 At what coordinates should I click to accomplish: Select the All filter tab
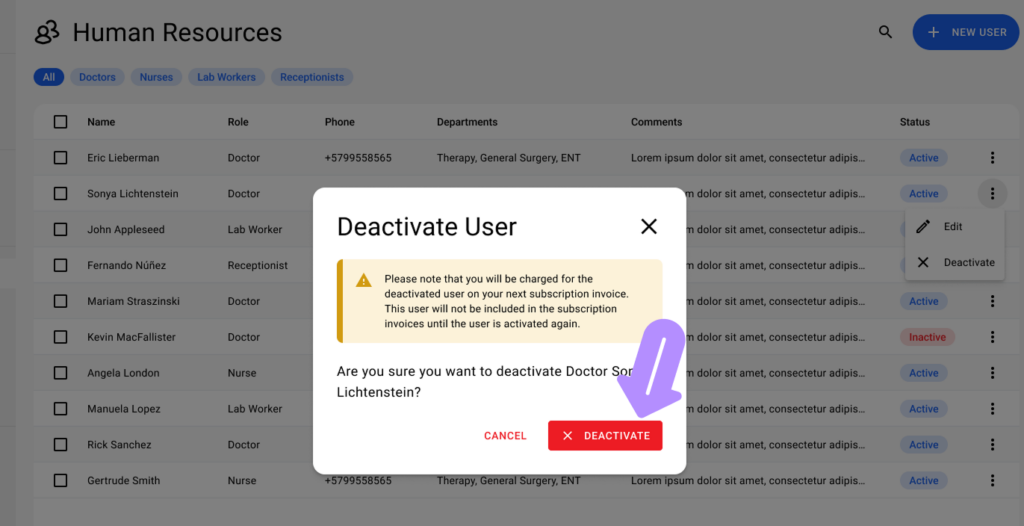49,77
